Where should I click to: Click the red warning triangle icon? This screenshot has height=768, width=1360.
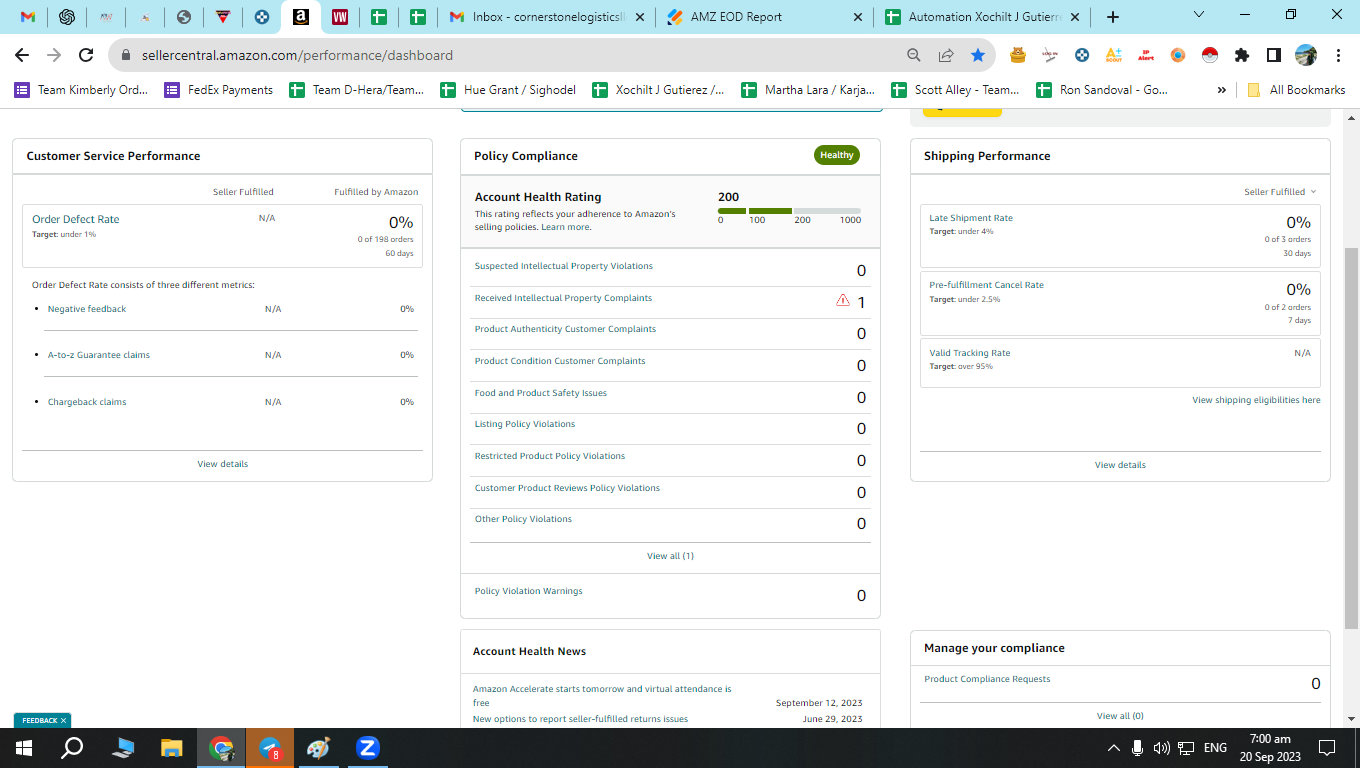tap(843, 300)
